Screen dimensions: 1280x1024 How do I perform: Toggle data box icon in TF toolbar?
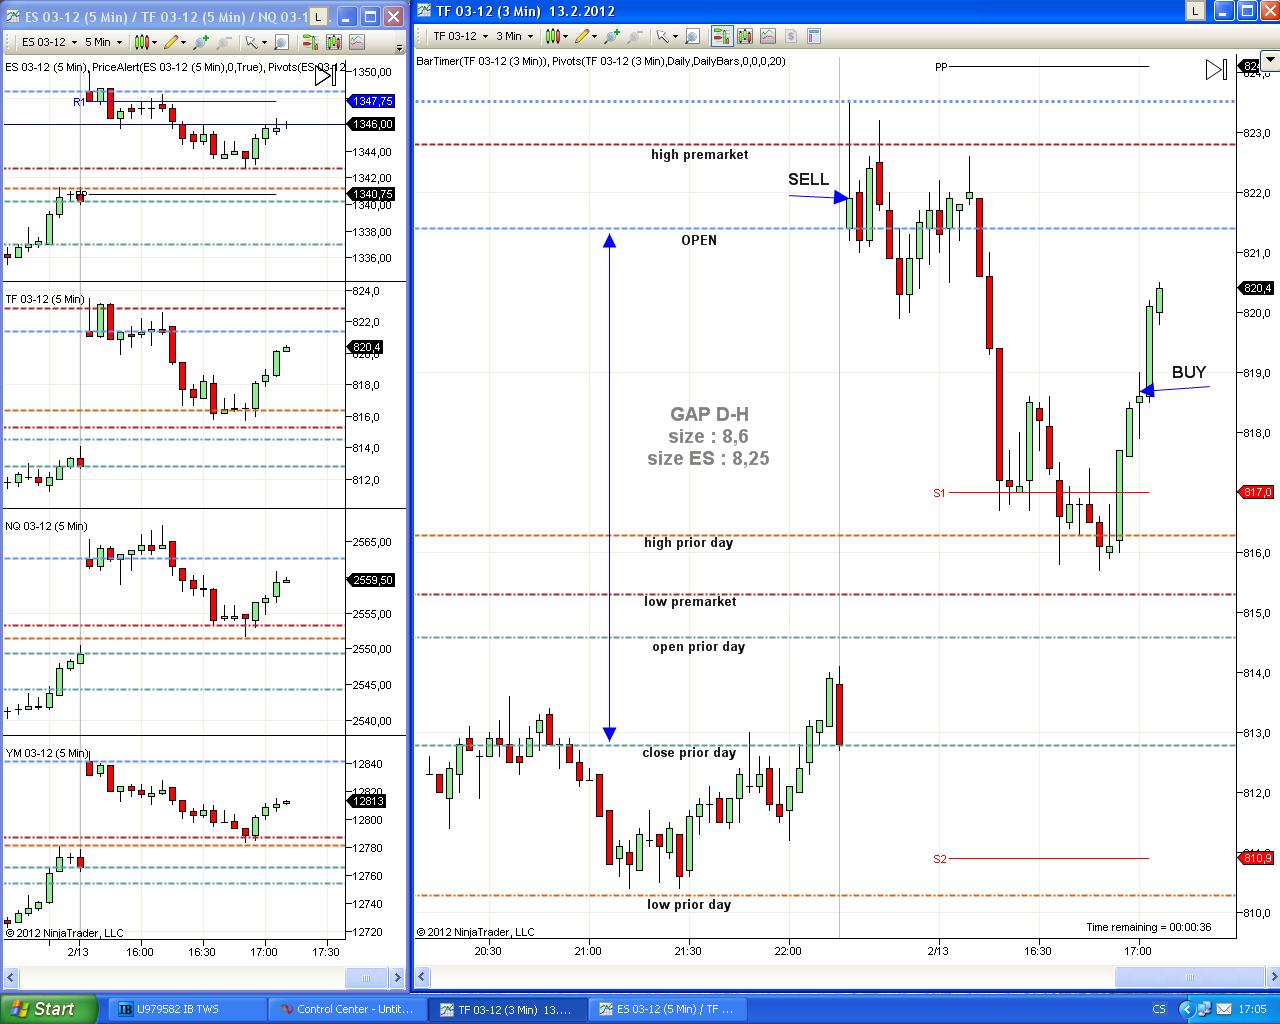click(x=814, y=36)
